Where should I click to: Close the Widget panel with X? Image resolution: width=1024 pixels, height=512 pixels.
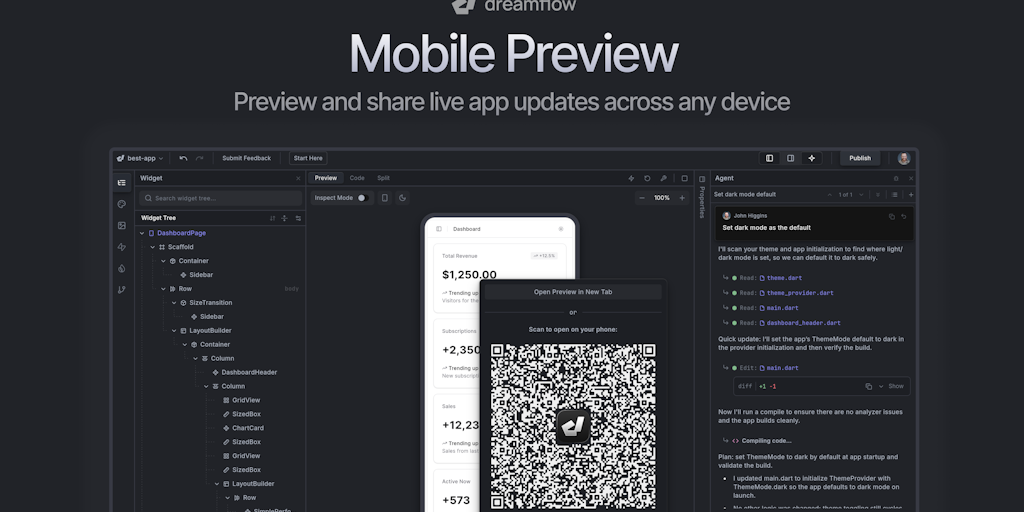click(x=298, y=178)
